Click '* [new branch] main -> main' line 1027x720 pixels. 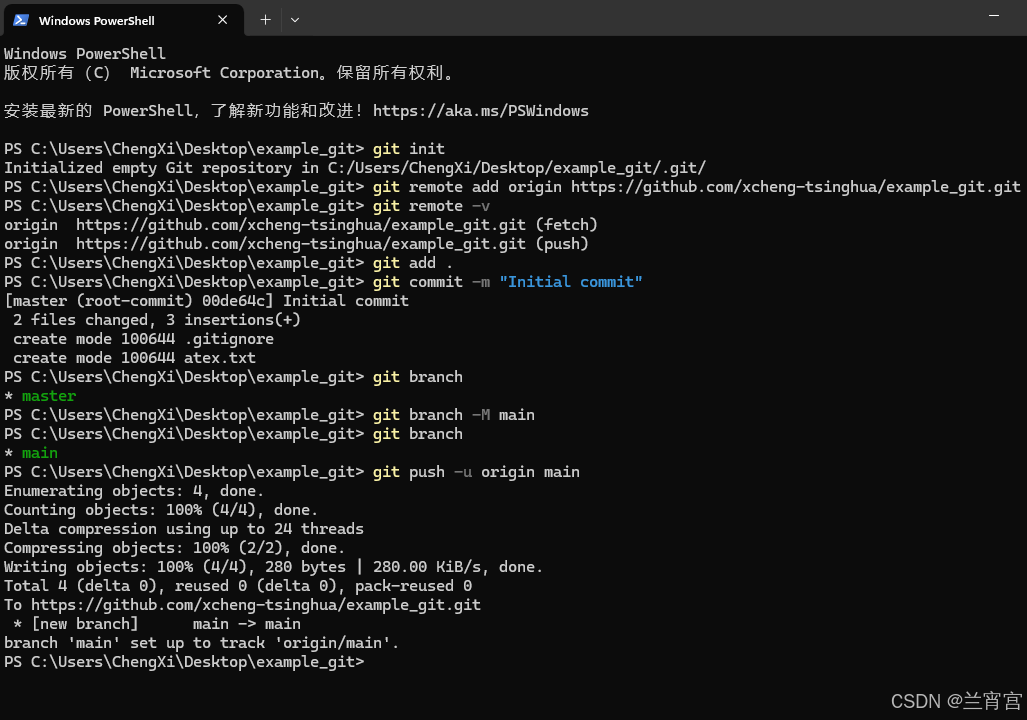[x=157, y=624]
